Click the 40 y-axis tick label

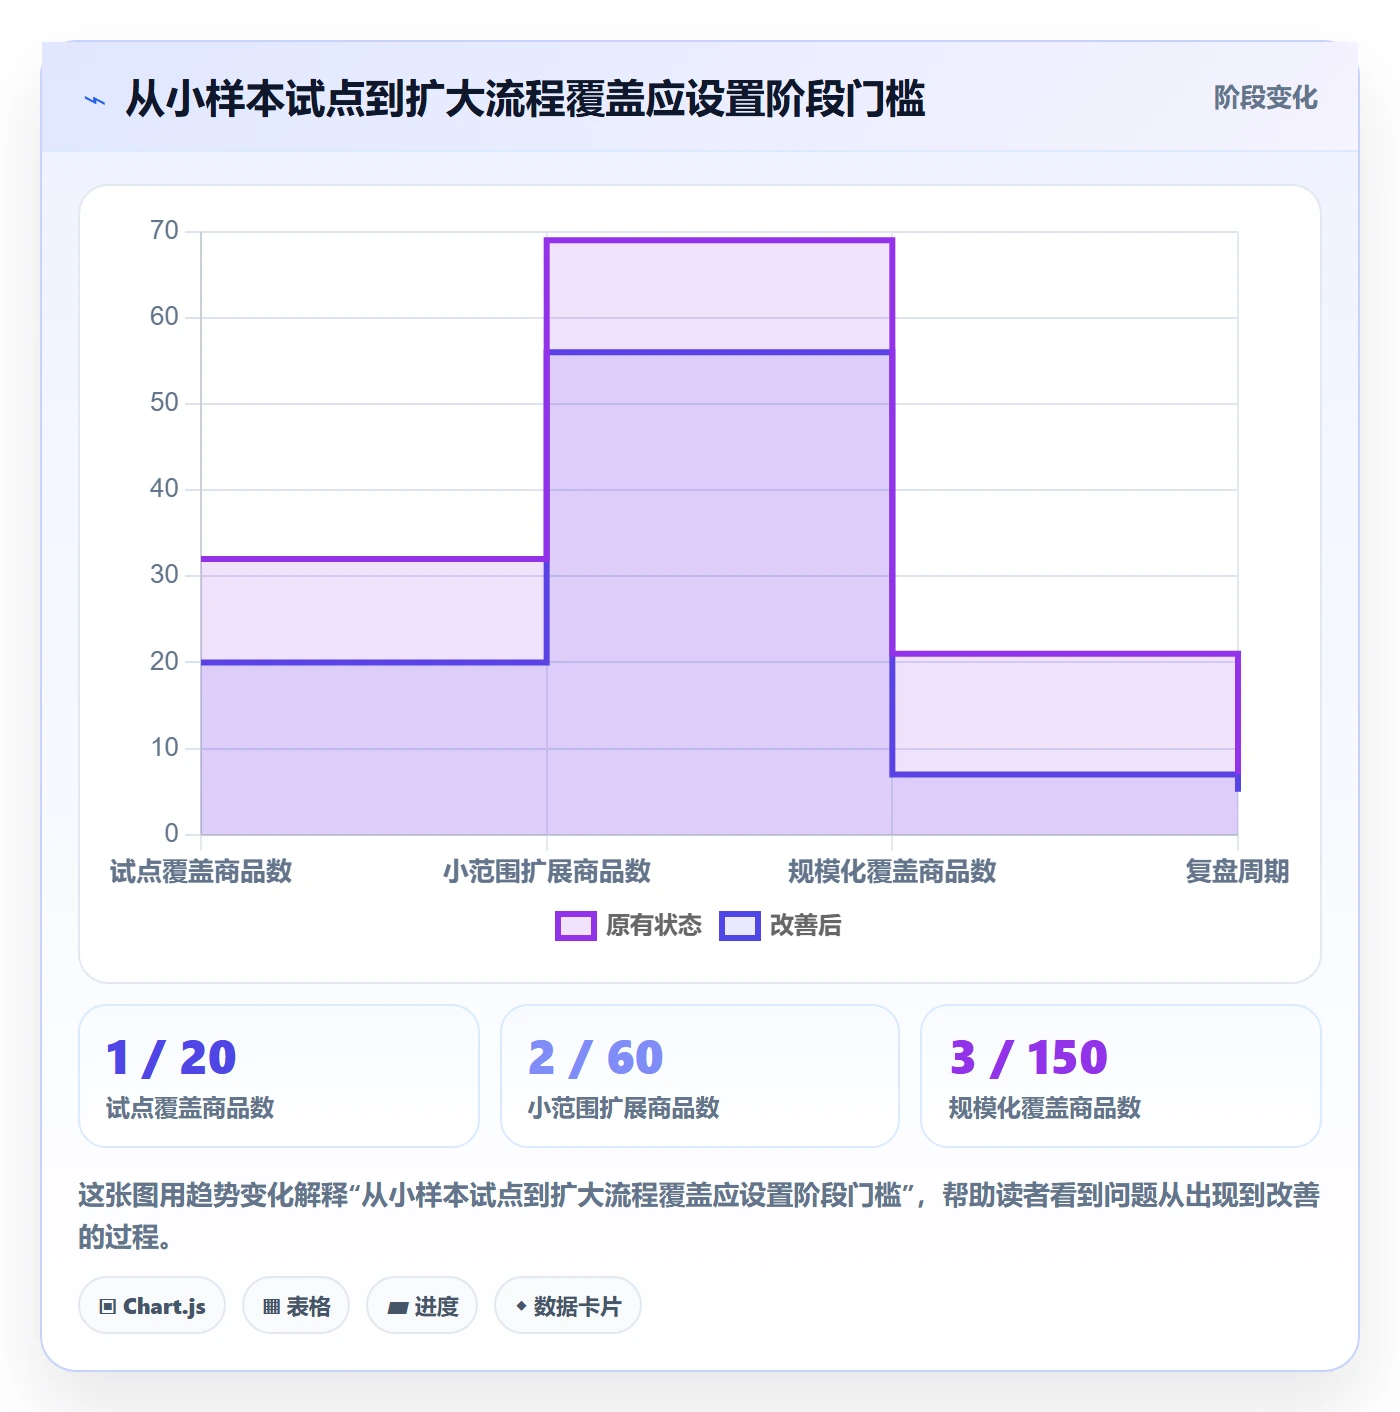coord(164,489)
